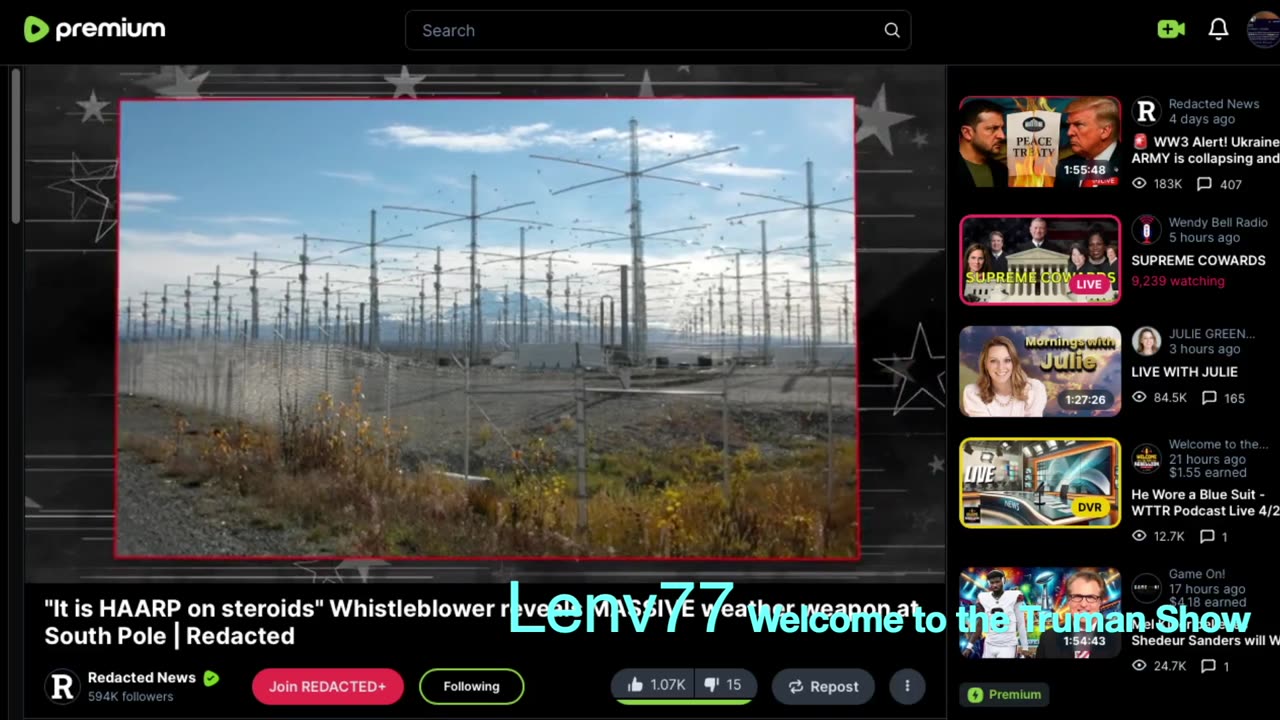
Task: Click the search magnifier icon
Action: click(892, 30)
